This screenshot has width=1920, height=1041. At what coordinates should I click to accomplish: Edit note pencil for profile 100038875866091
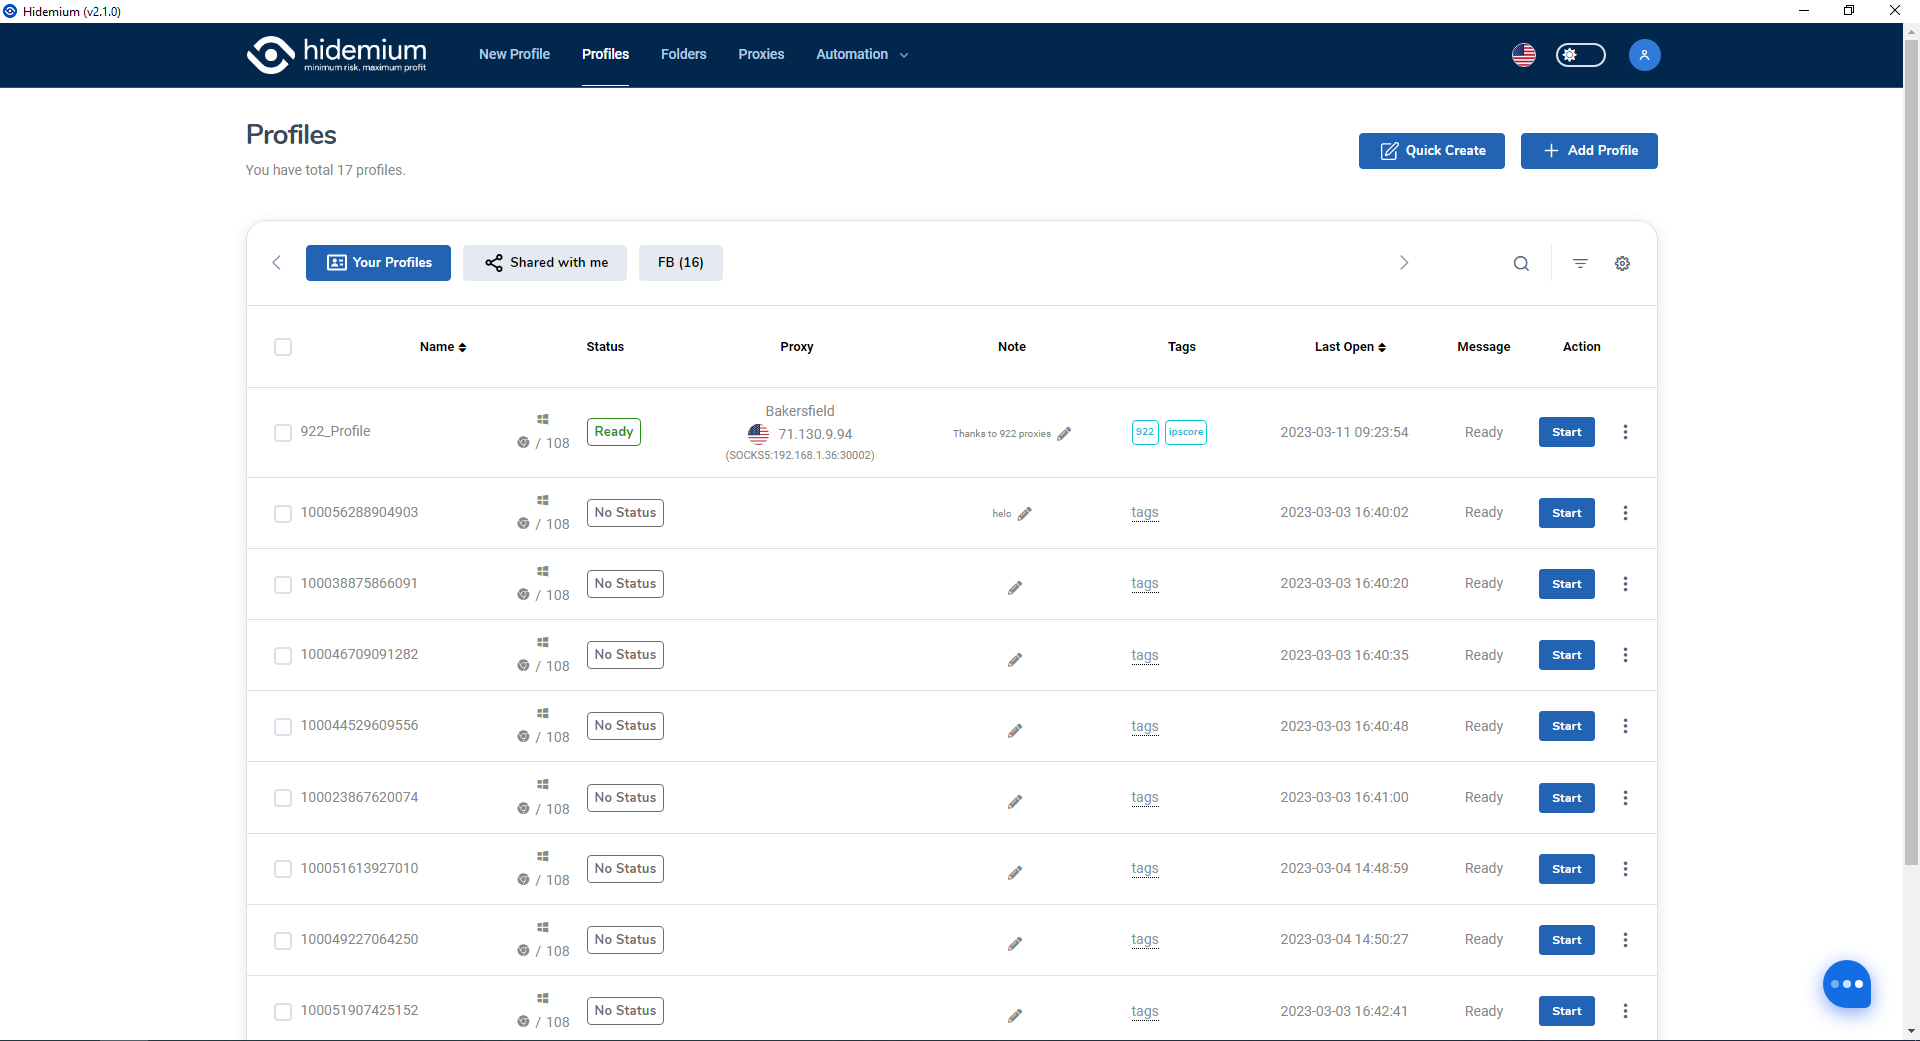click(x=1015, y=587)
